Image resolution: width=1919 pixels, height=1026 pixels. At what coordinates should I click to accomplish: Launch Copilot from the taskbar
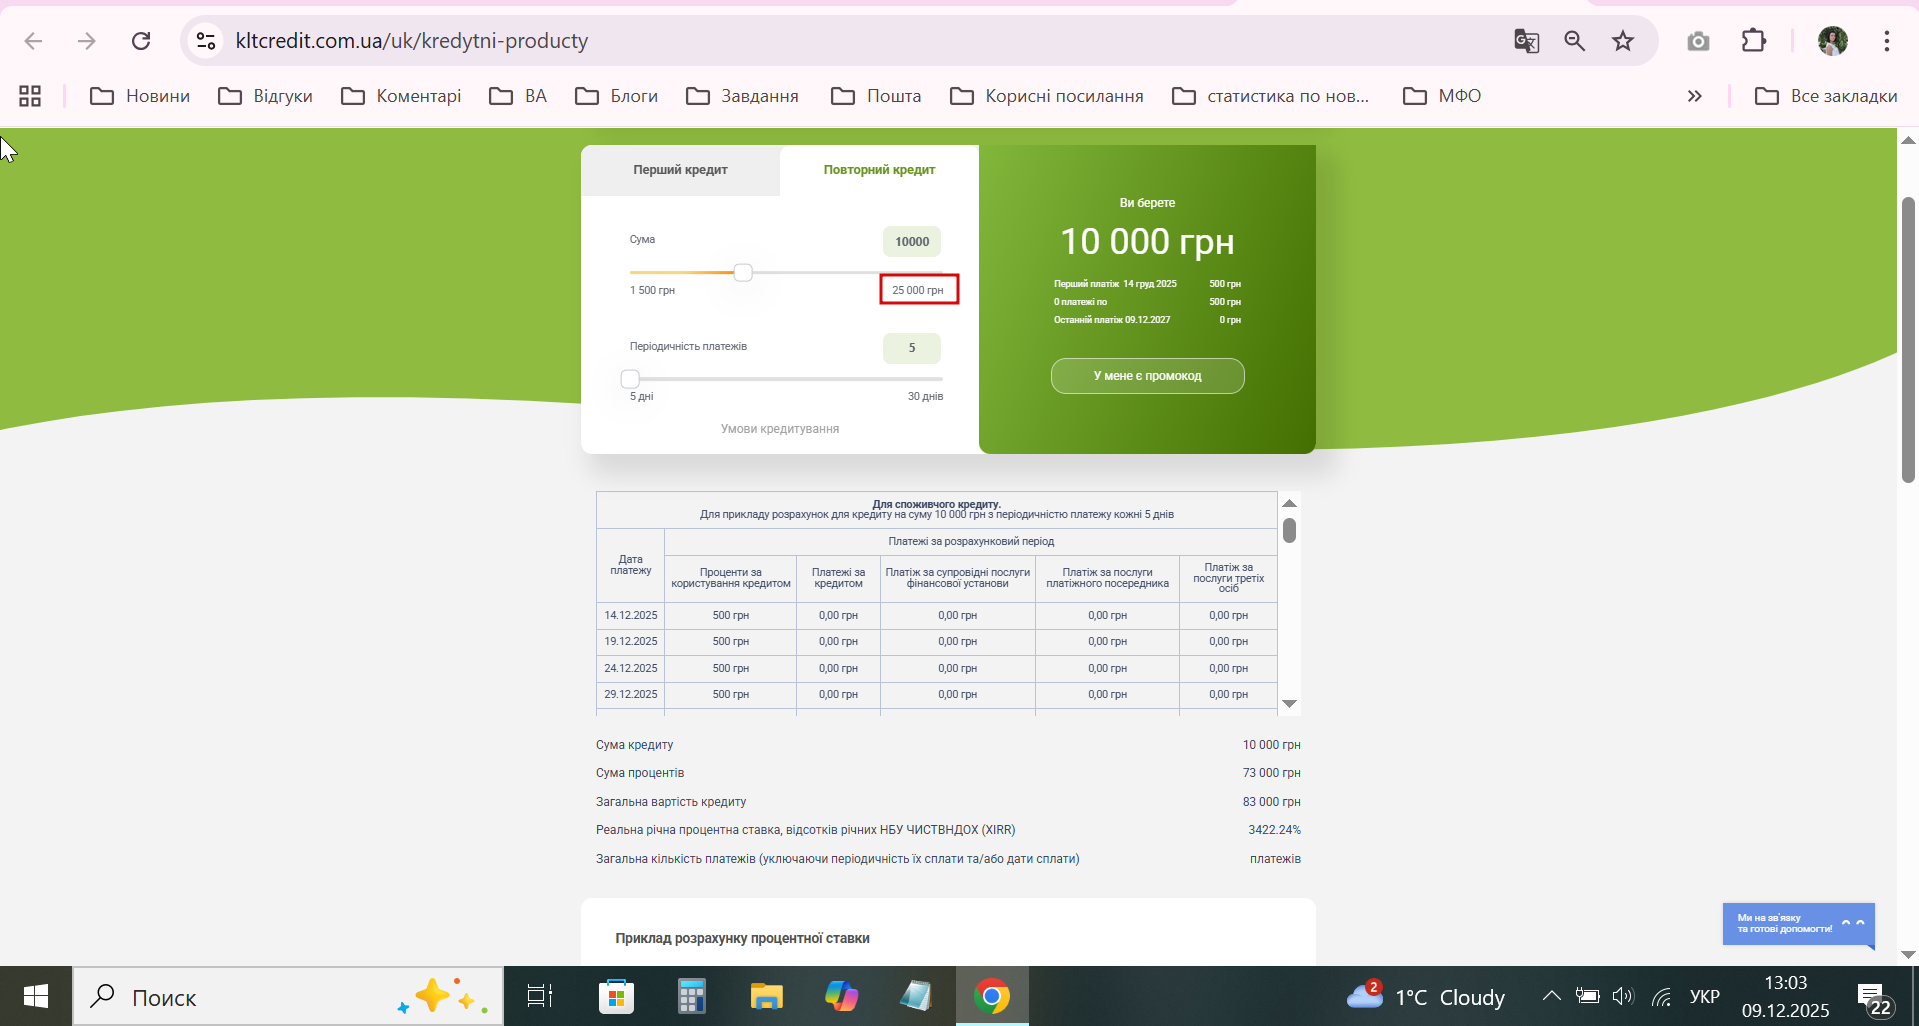(841, 996)
